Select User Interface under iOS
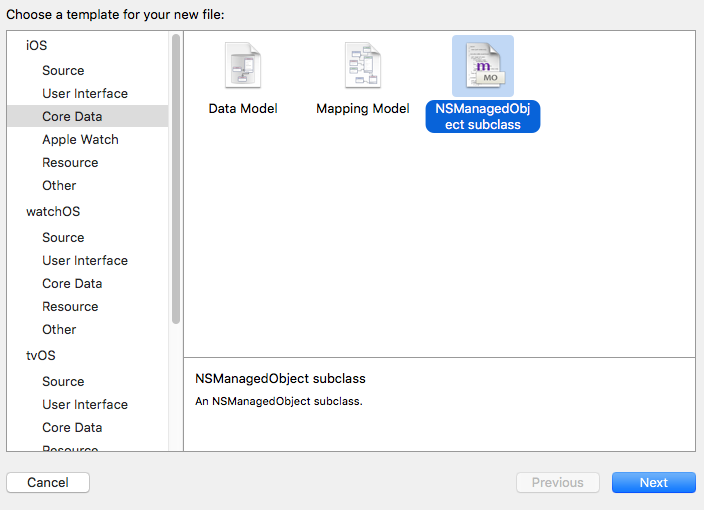The height and width of the screenshot is (510, 704). 85,93
